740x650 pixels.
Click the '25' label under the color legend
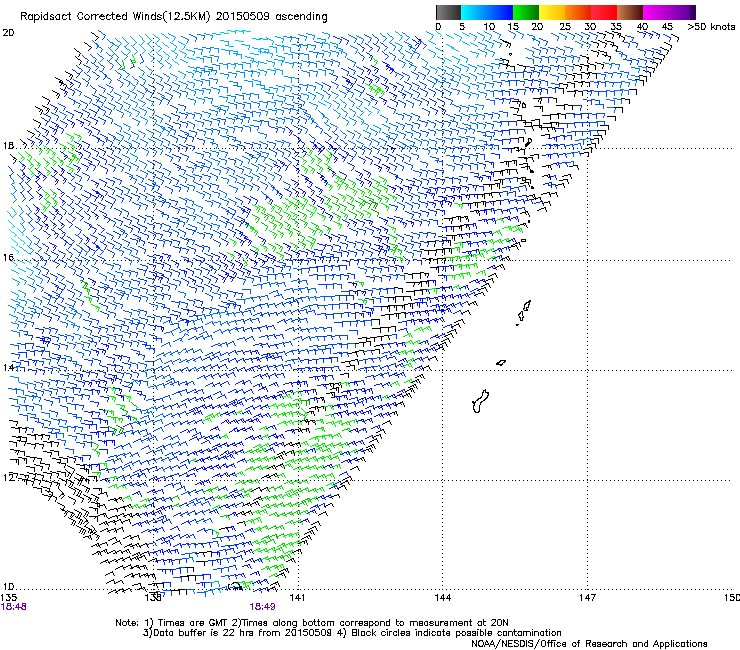[x=565, y=27]
